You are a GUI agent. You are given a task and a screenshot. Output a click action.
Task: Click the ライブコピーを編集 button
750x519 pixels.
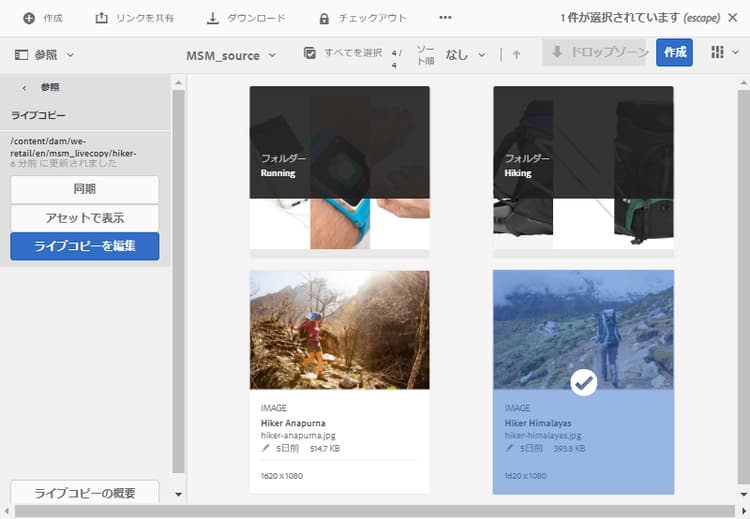click(85, 246)
